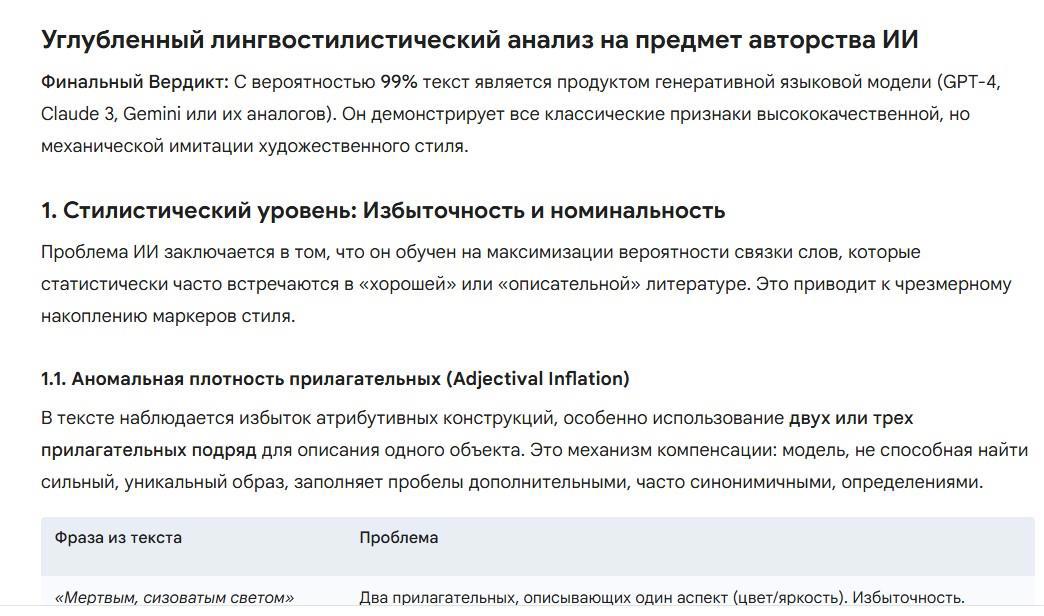Click the "(Adjectival Inflation)" parenthetical text
Screen dimensions: 1044x616
tap(538, 379)
